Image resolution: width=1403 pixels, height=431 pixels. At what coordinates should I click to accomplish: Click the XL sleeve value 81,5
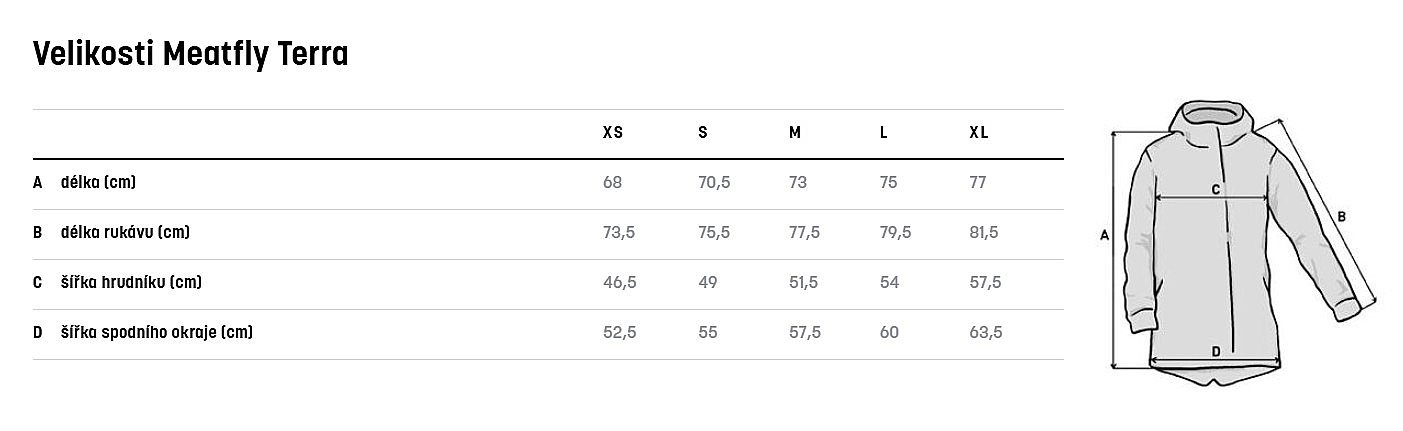(984, 233)
